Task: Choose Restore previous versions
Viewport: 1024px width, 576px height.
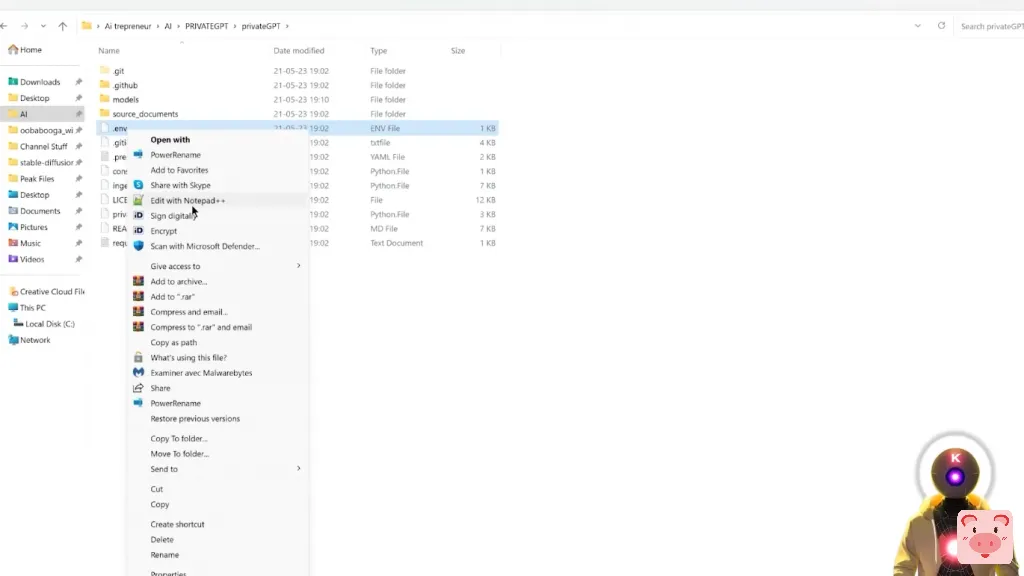Action: pos(195,419)
